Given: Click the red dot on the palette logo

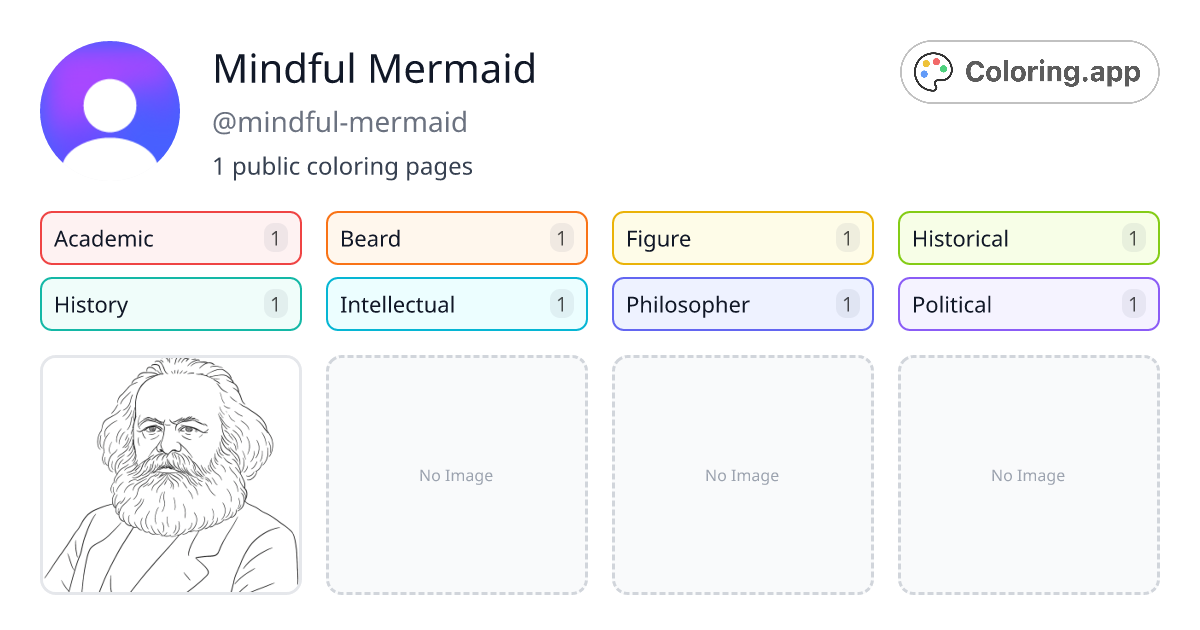Looking at the screenshot, I should click(x=936, y=61).
